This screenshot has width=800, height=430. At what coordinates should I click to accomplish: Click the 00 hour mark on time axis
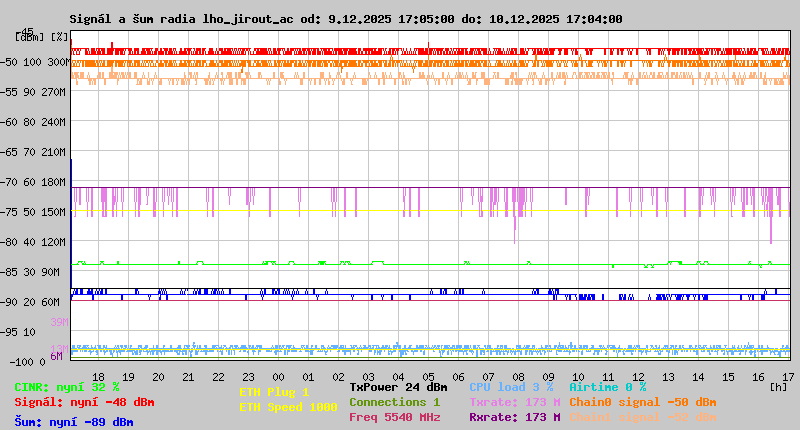click(x=279, y=377)
